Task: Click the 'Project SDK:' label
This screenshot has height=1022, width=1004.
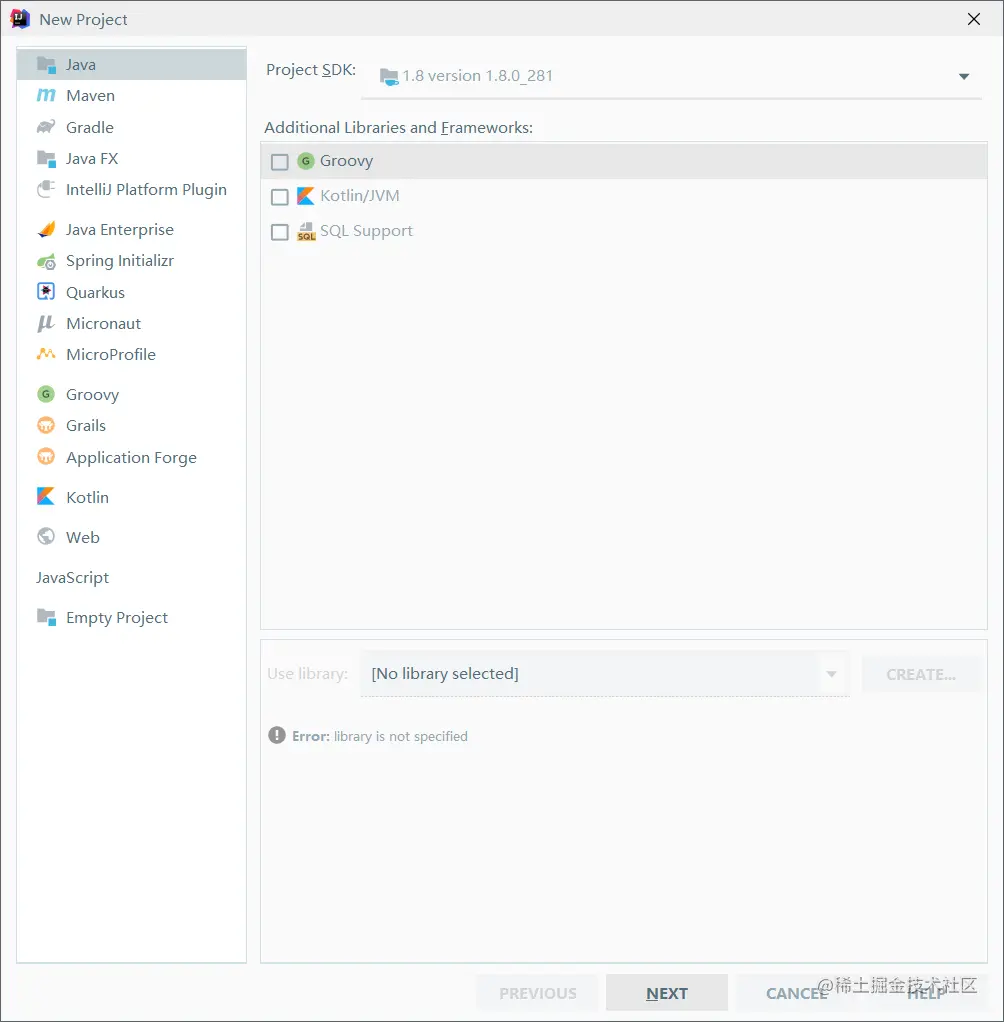Action: (311, 69)
